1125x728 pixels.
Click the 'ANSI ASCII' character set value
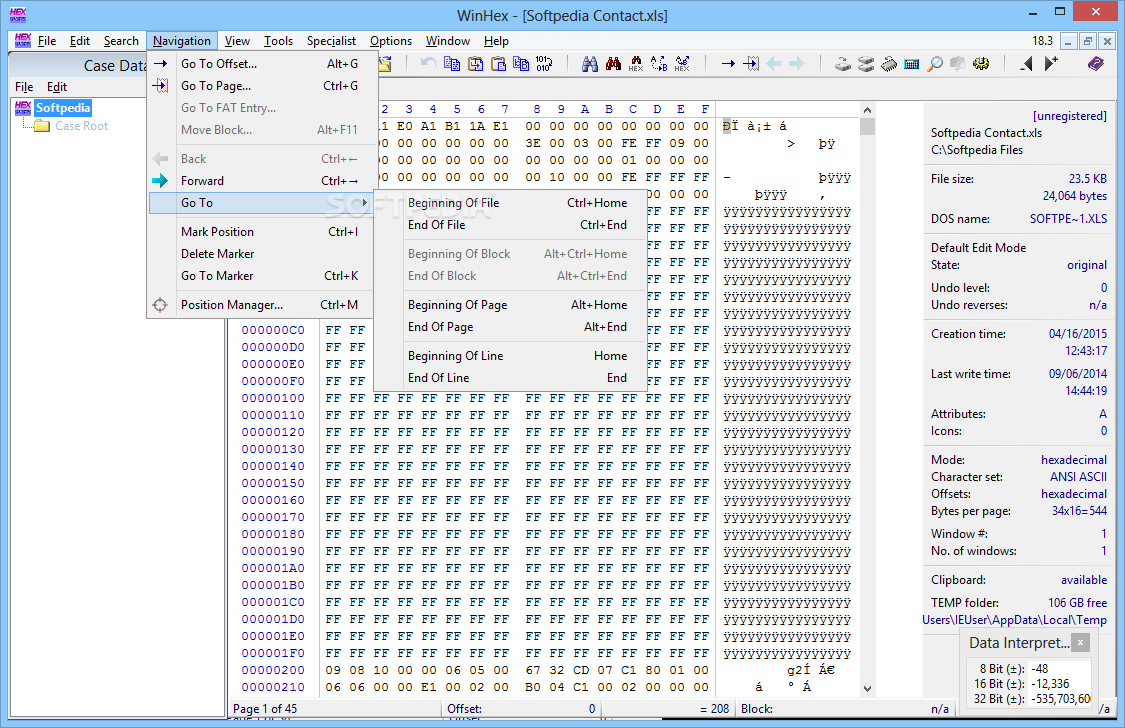(x=1078, y=477)
